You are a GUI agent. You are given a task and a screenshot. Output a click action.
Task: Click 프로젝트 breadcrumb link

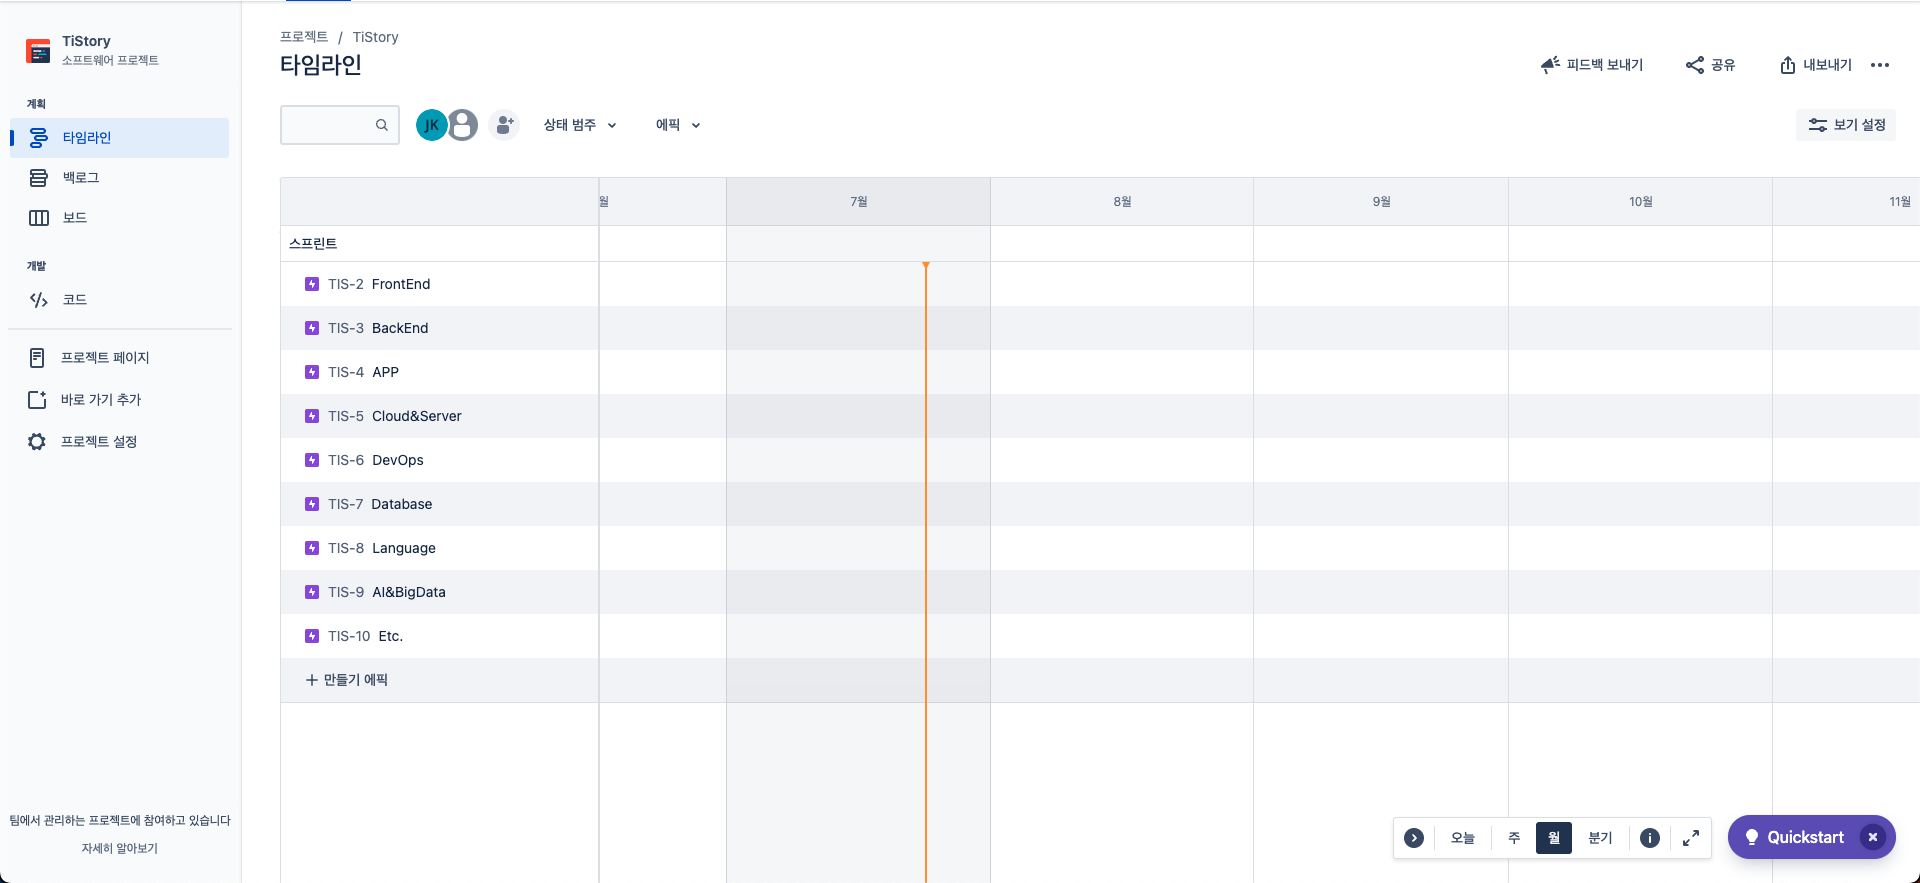click(304, 37)
